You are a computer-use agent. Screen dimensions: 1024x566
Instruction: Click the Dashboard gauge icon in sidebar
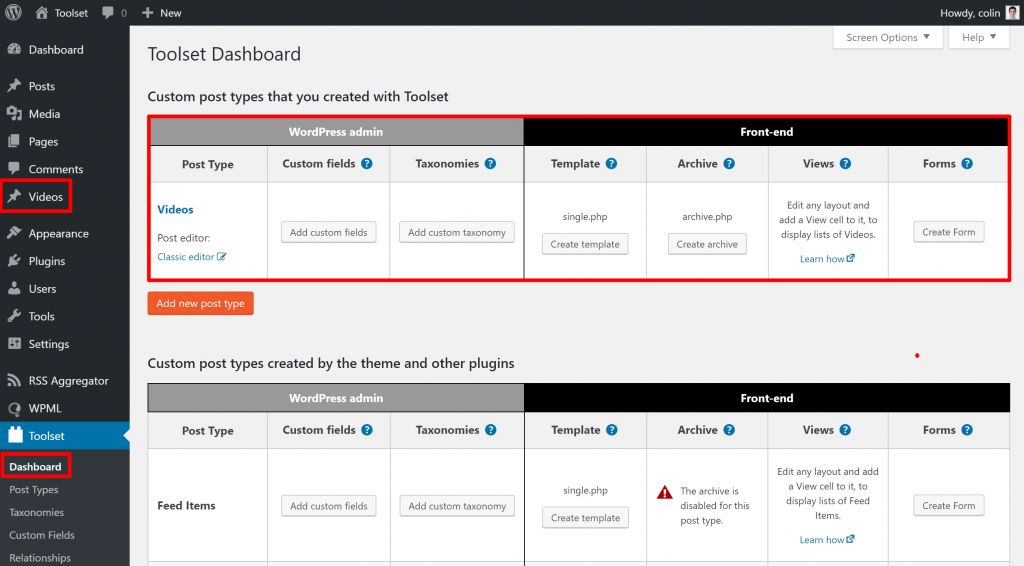point(14,50)
